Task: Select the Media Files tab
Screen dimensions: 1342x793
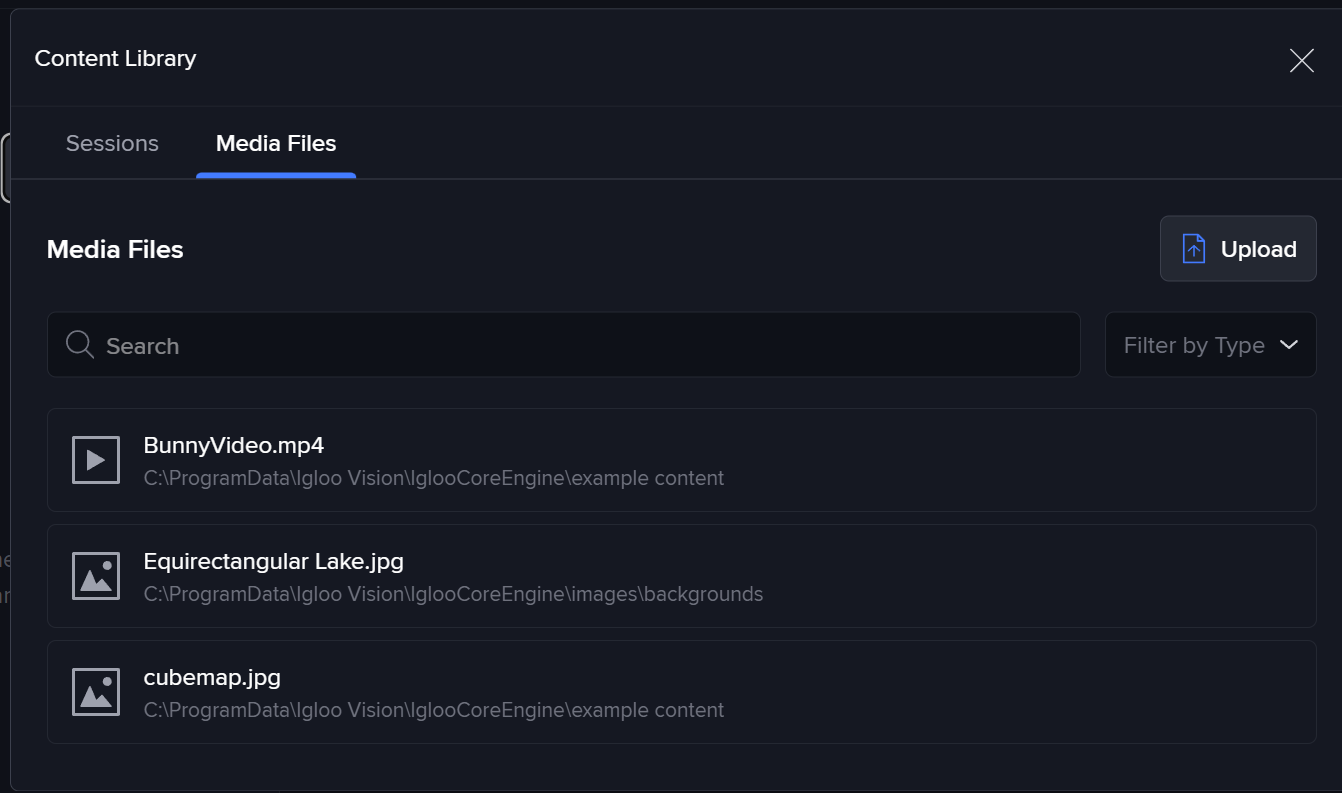Action: pyautogui.click(x=276, y=144)
